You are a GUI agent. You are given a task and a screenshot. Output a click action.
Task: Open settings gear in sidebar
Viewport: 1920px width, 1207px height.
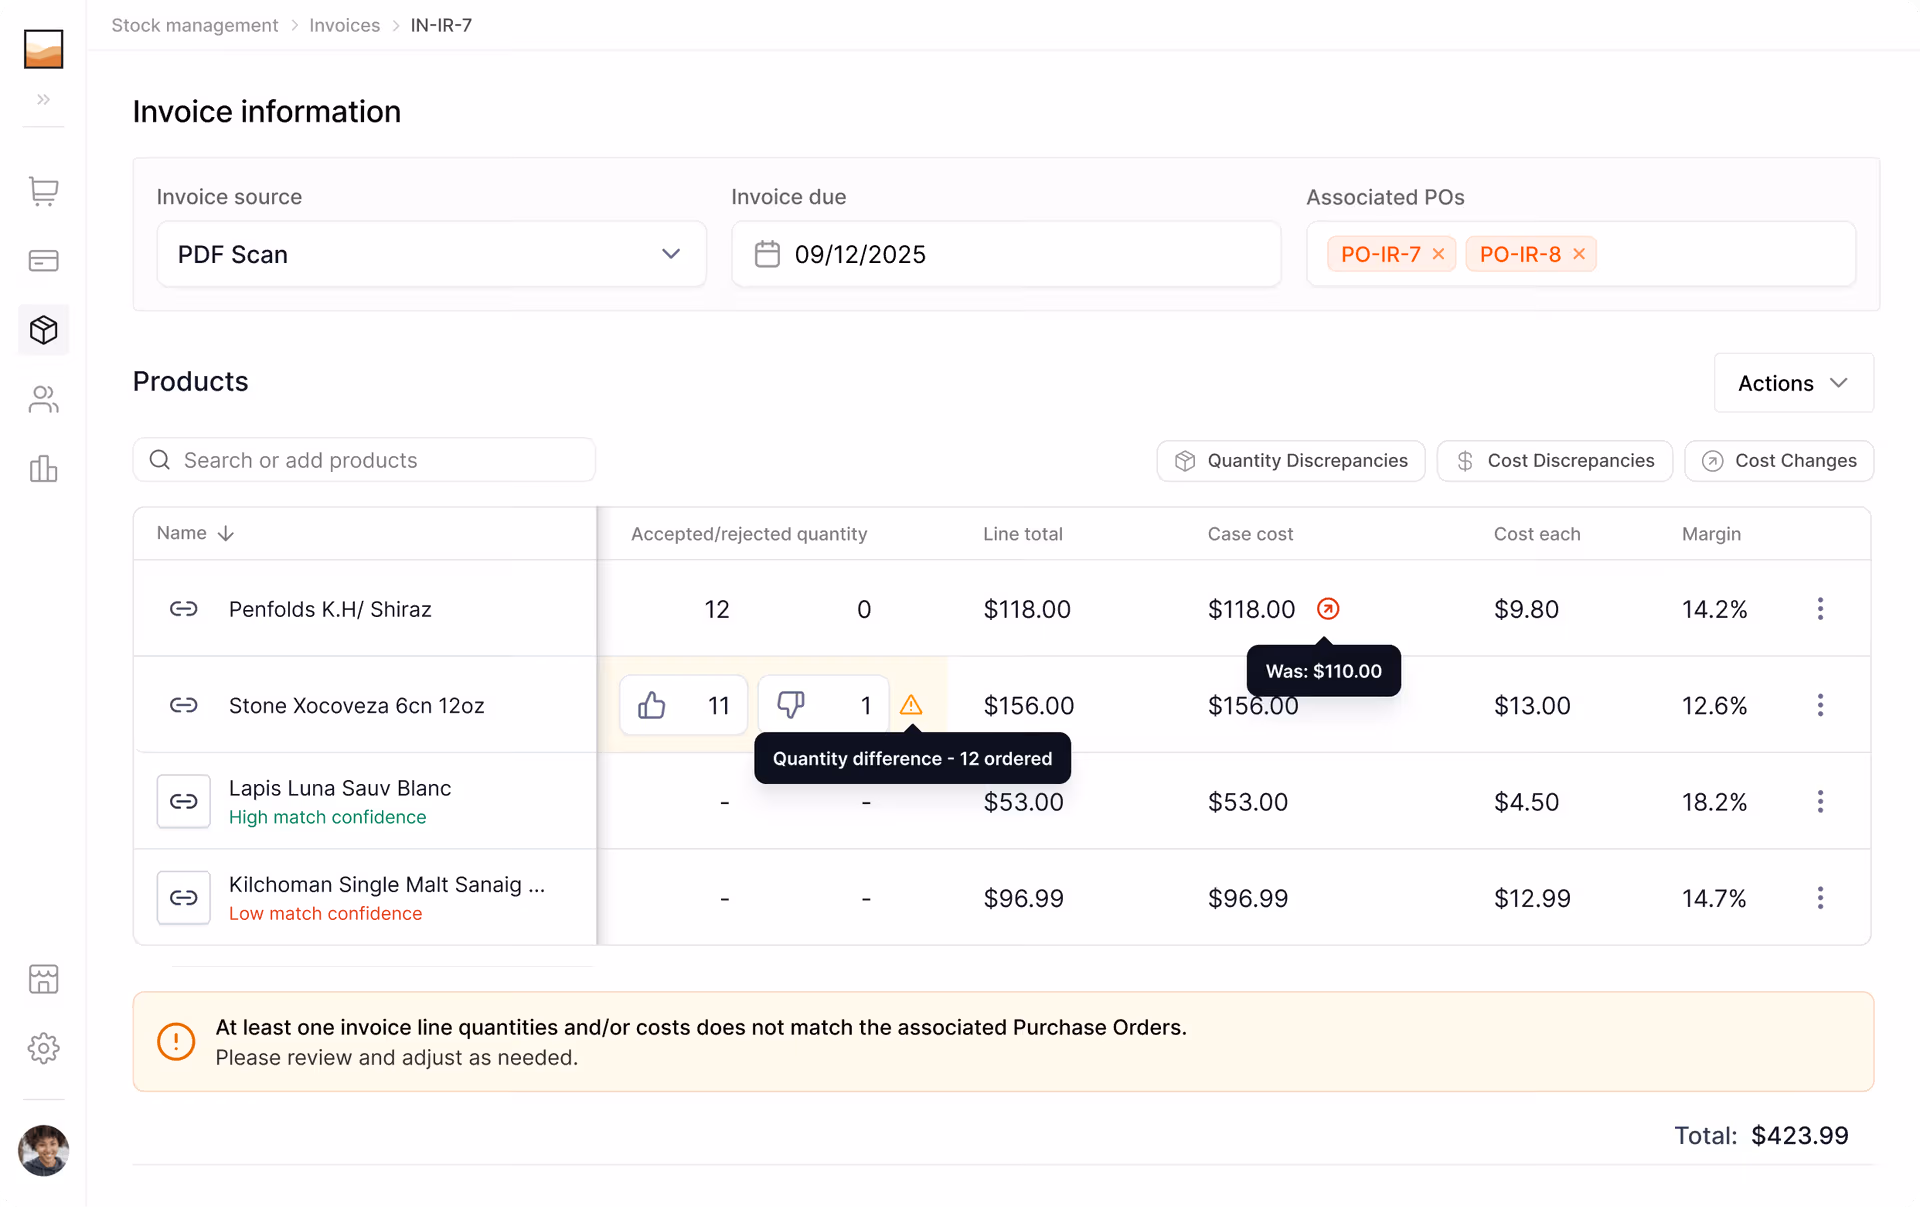tap(43, 1048)
